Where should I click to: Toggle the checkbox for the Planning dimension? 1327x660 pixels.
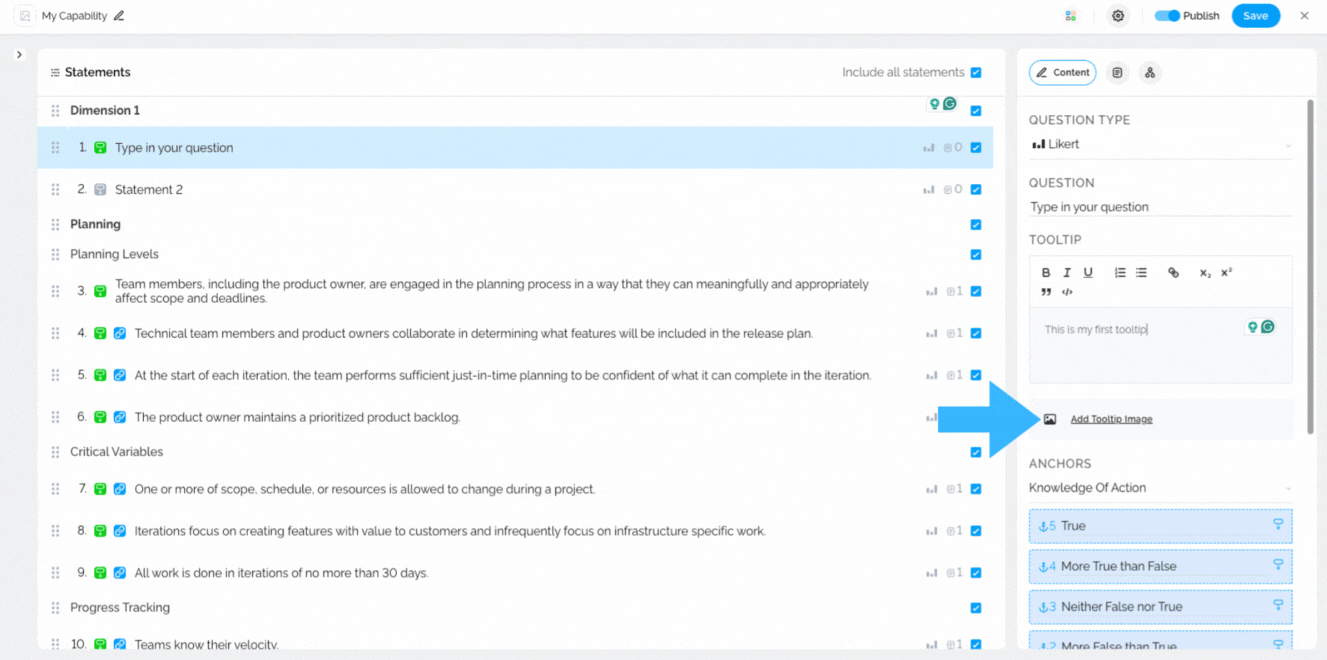(x=976, y=225)
